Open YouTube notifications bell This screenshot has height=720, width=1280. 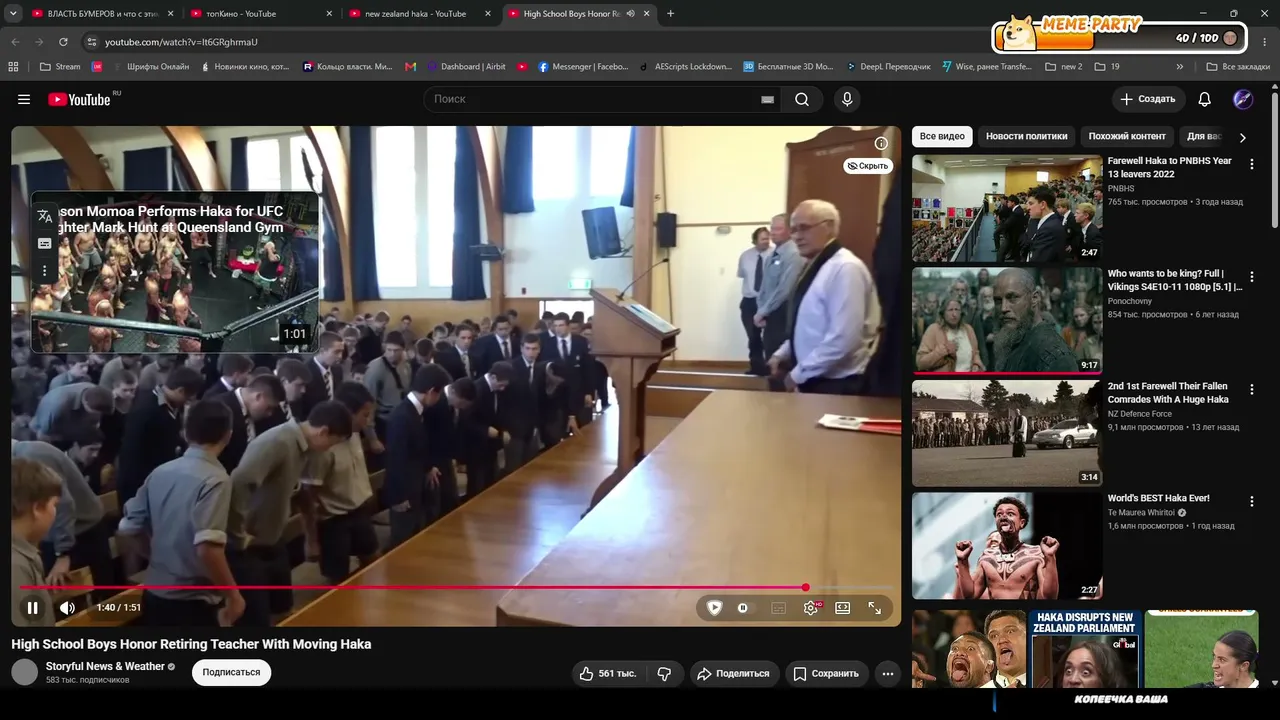1204,99
